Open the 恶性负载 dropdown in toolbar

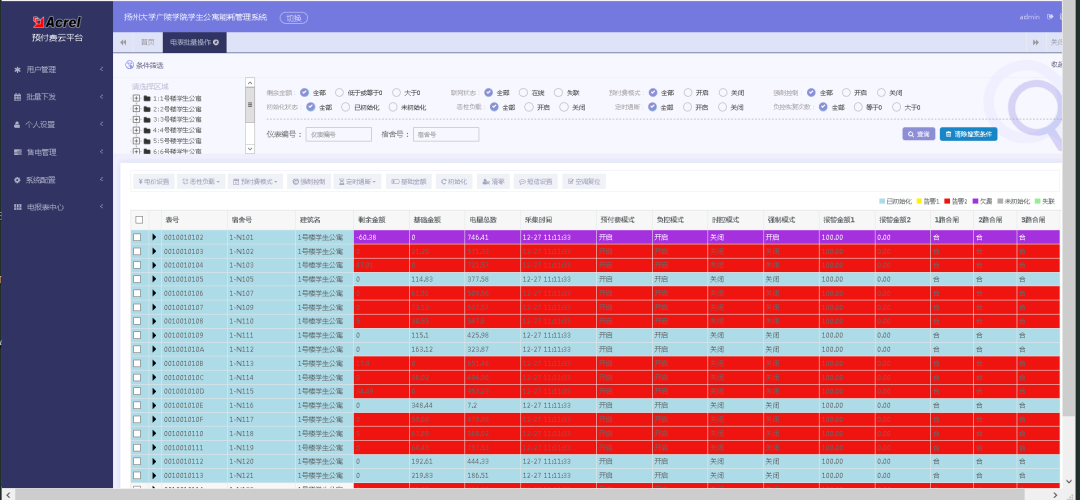200,182
